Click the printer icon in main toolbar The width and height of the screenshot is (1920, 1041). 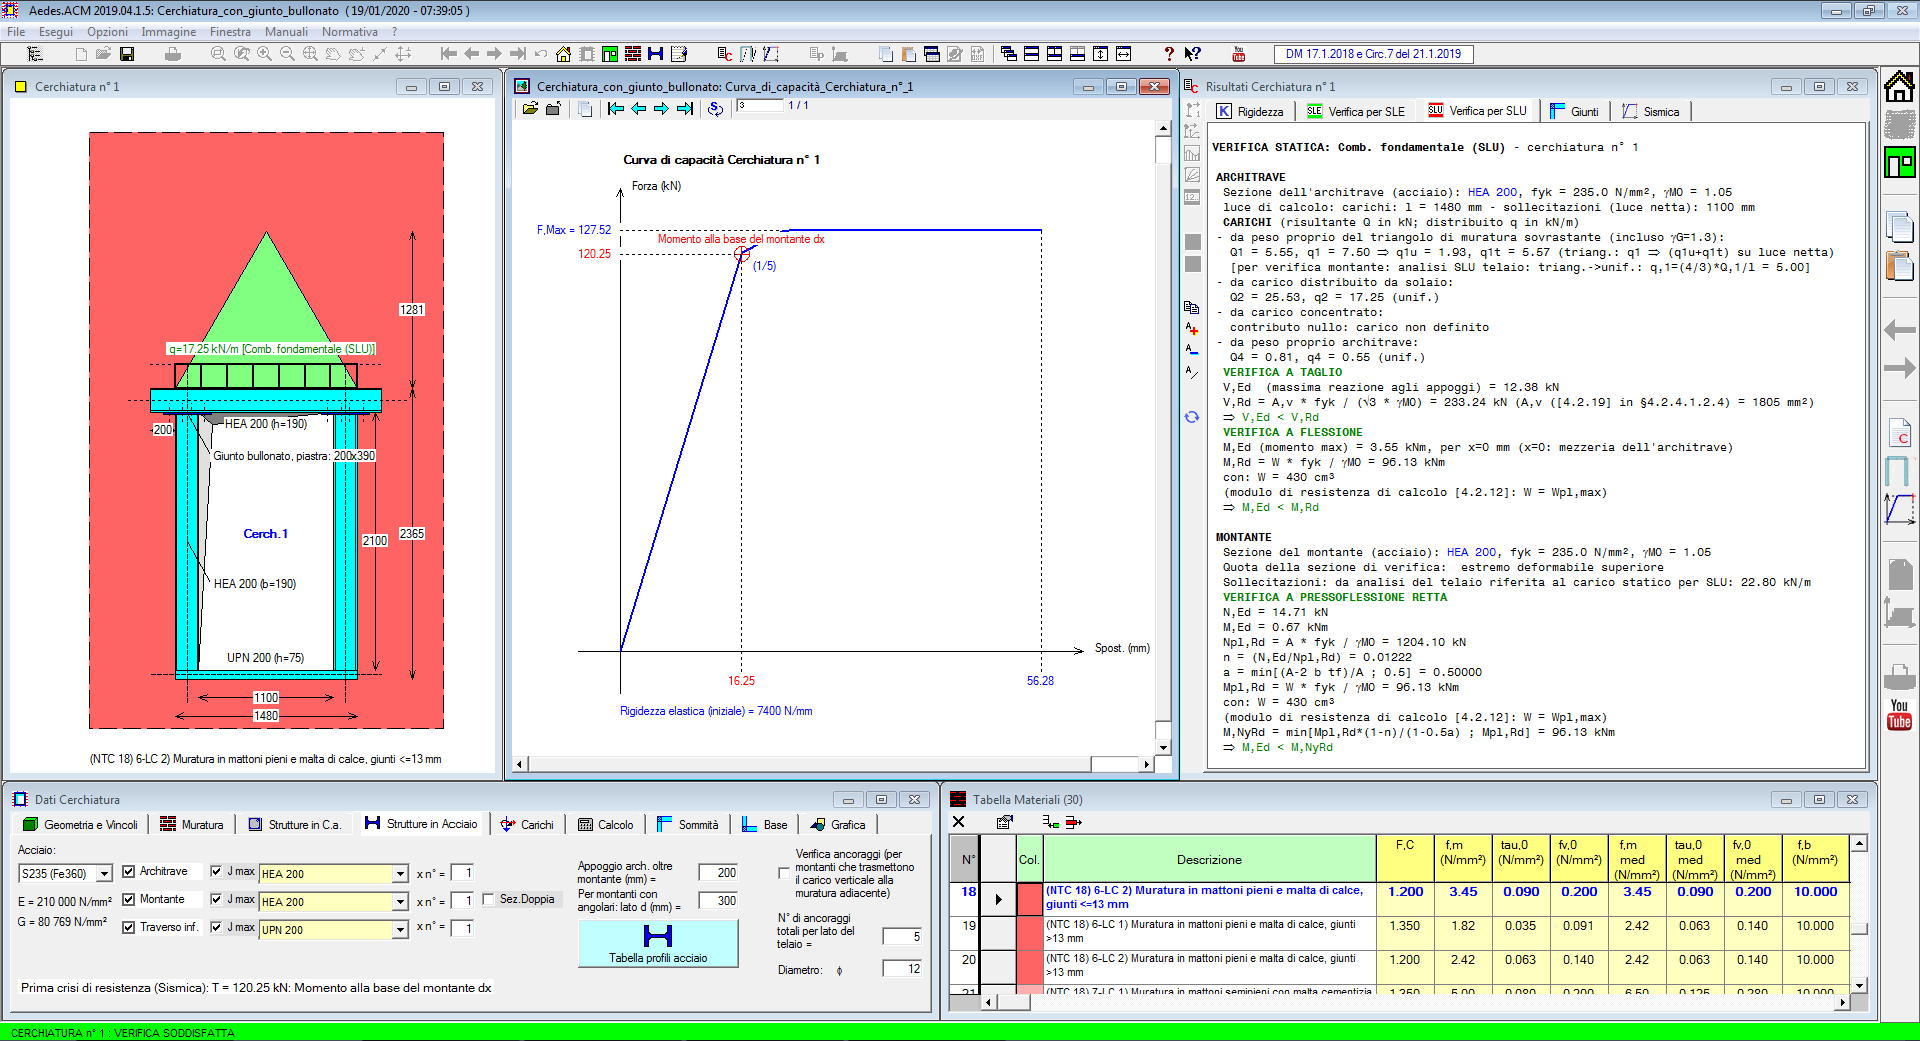[x=172, y=54]
